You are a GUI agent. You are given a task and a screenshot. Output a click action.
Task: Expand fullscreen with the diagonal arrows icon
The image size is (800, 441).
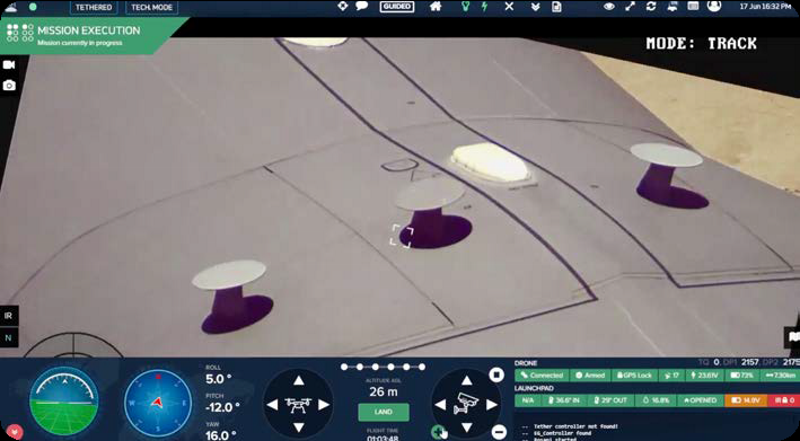627,7
